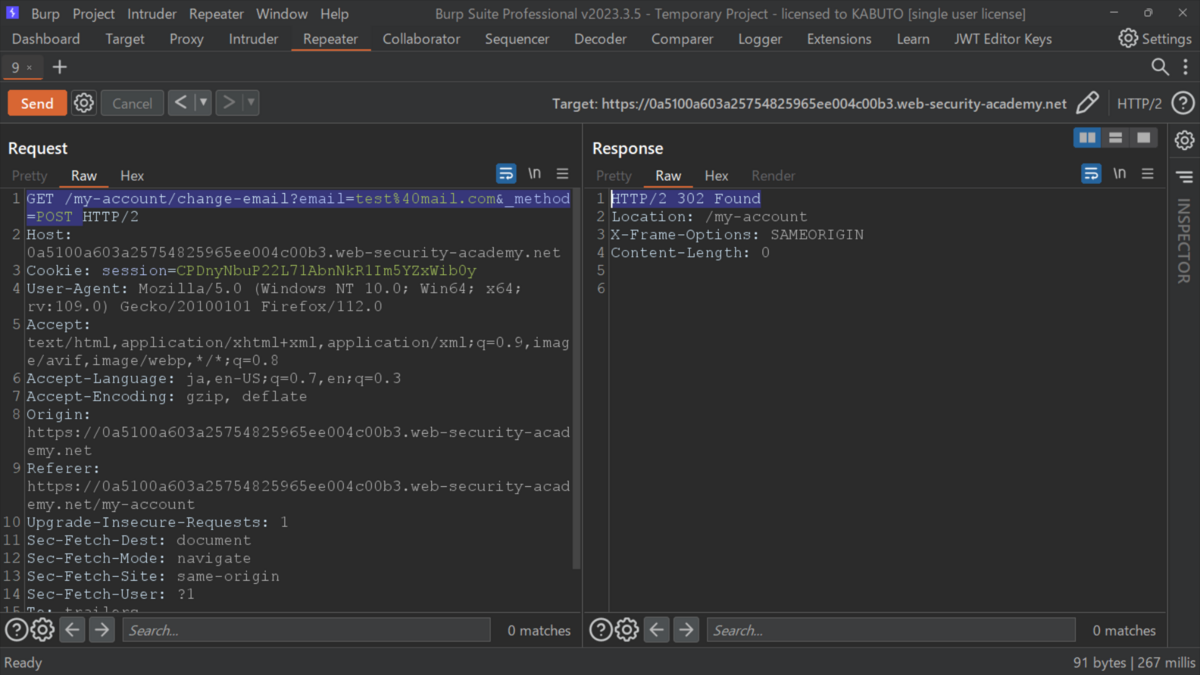Open the Project menu
Screen dimensions: 1200x675
click(x=93, y=14)
